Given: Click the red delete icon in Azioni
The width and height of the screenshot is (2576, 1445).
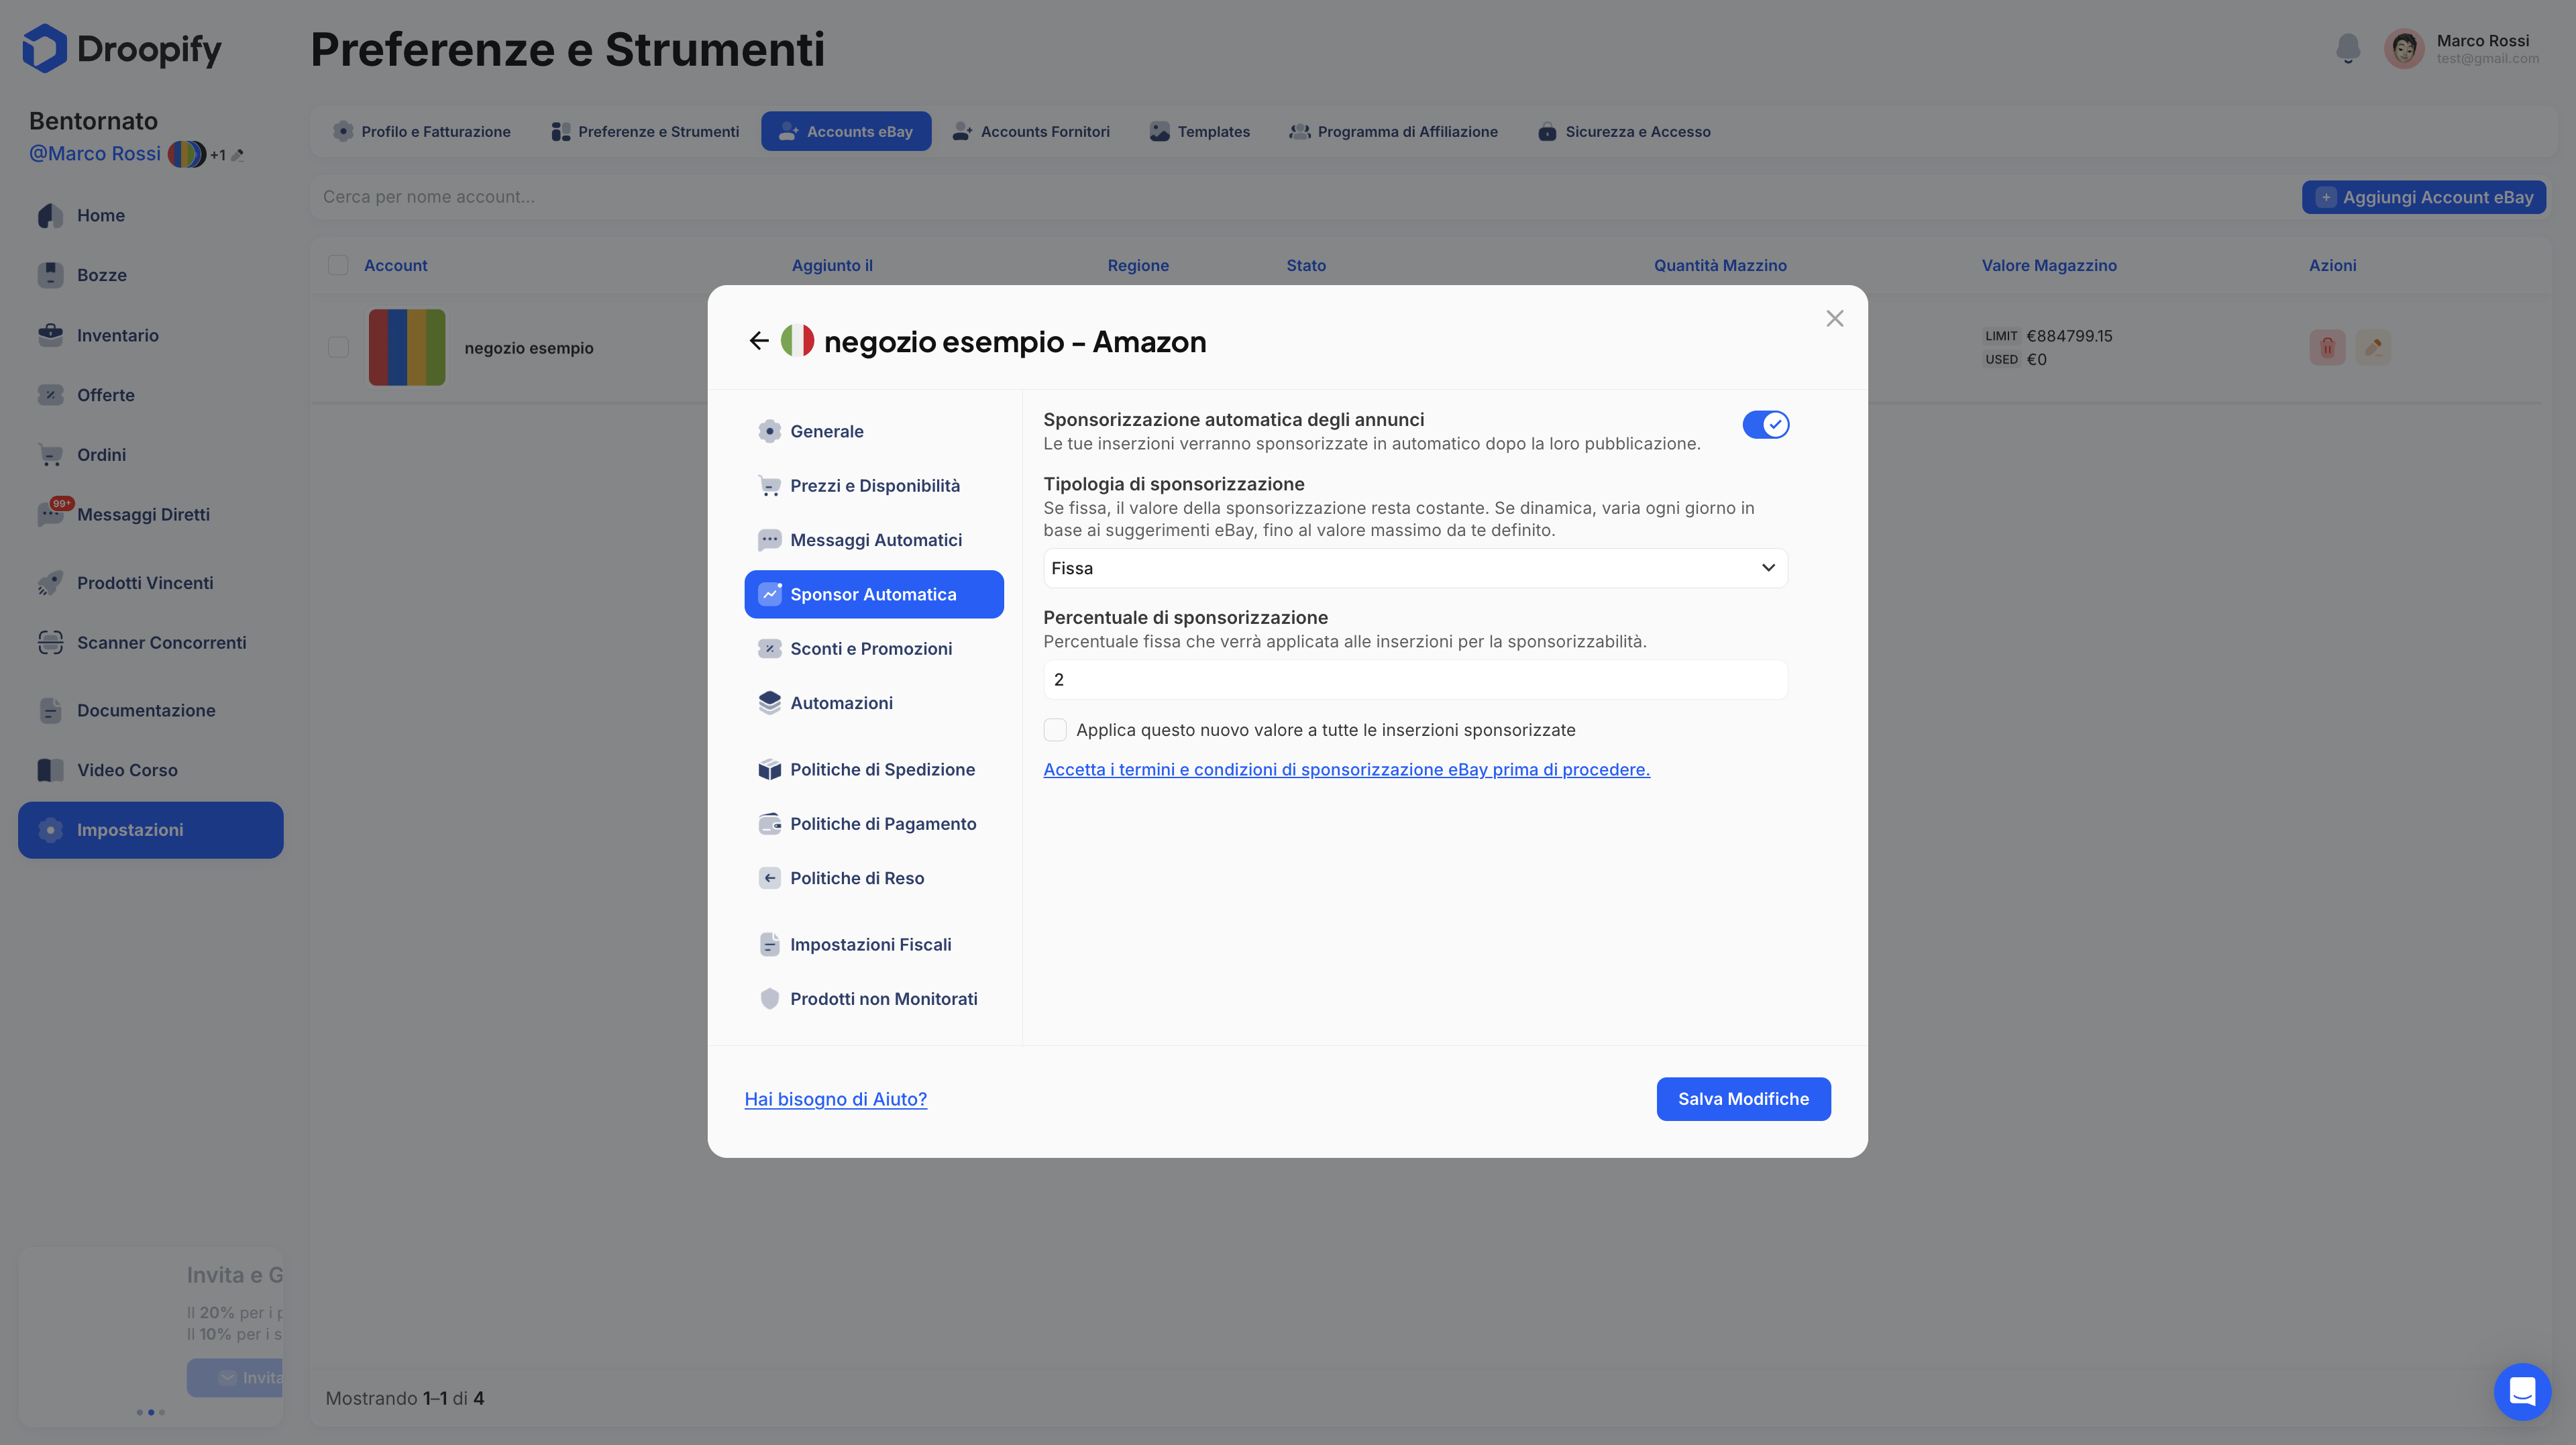Looking at the screenshot, I should 2327,347.
